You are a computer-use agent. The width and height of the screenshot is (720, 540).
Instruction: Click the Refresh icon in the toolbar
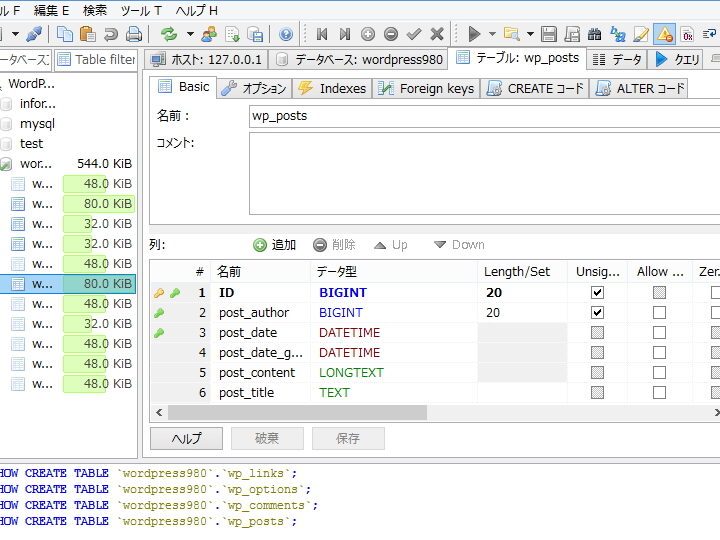click(x=169, y=34)
